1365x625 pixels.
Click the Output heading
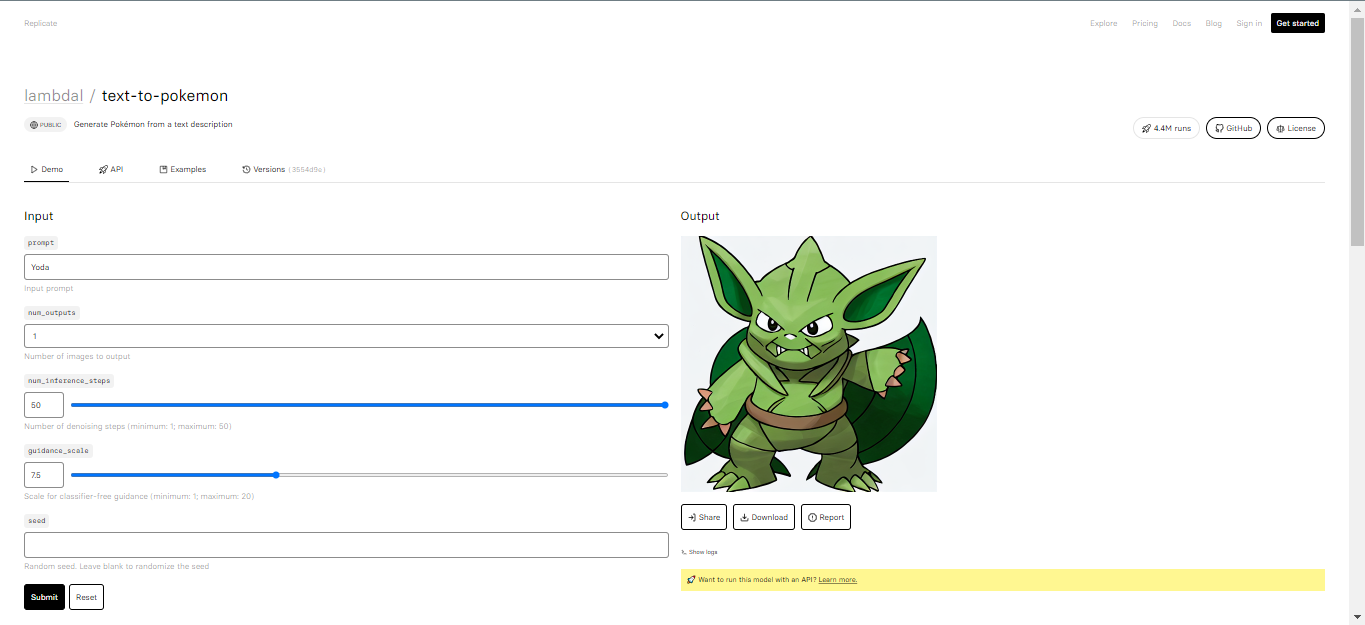tap(700, 216)
